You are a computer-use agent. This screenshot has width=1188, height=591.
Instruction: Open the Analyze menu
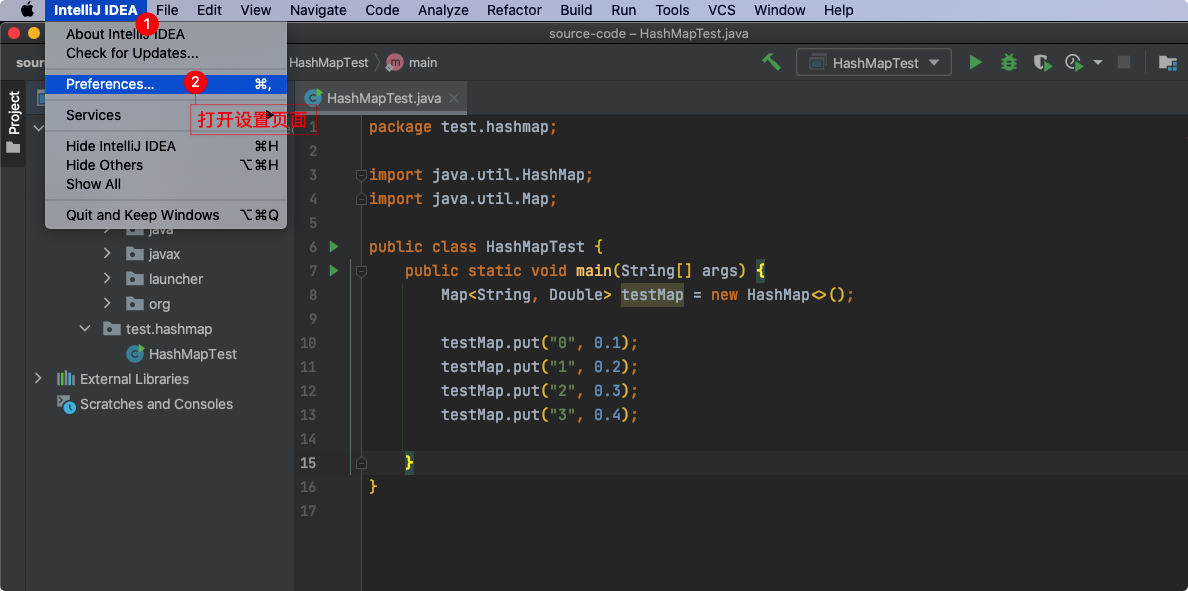[x=443, y=10]
